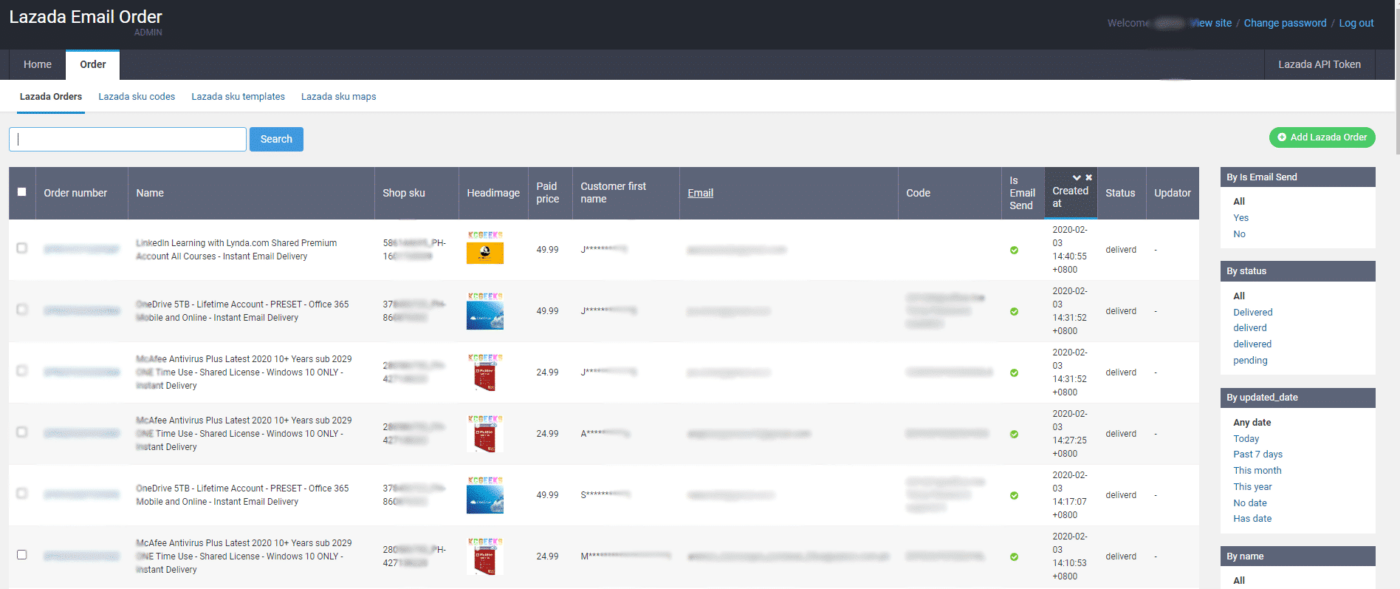Check the McAfee order created at 14:10:53
1400x589 pixels.
point(22,554)
